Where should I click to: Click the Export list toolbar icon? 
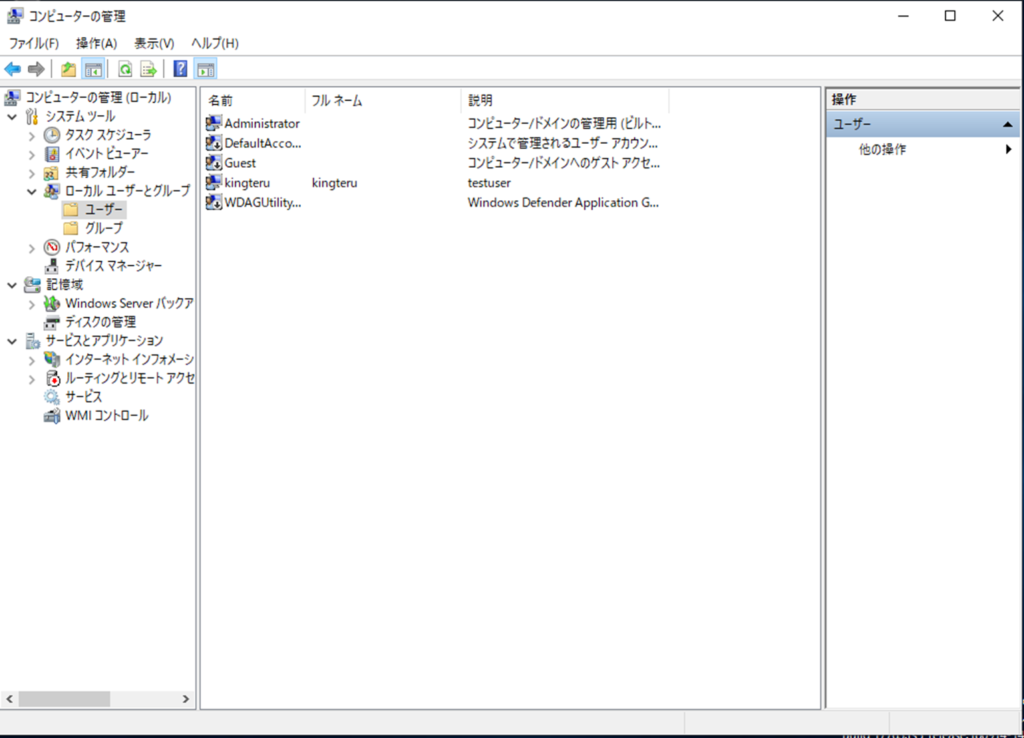click(148, 69)
